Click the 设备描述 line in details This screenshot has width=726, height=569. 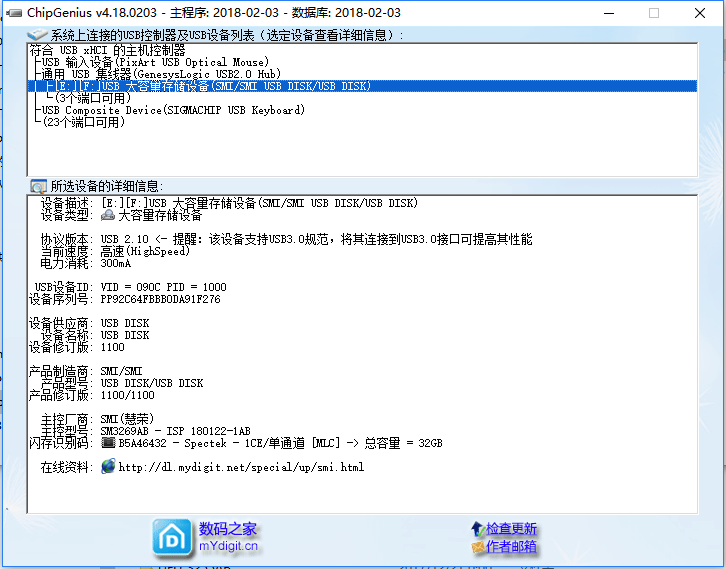point(229,203)
